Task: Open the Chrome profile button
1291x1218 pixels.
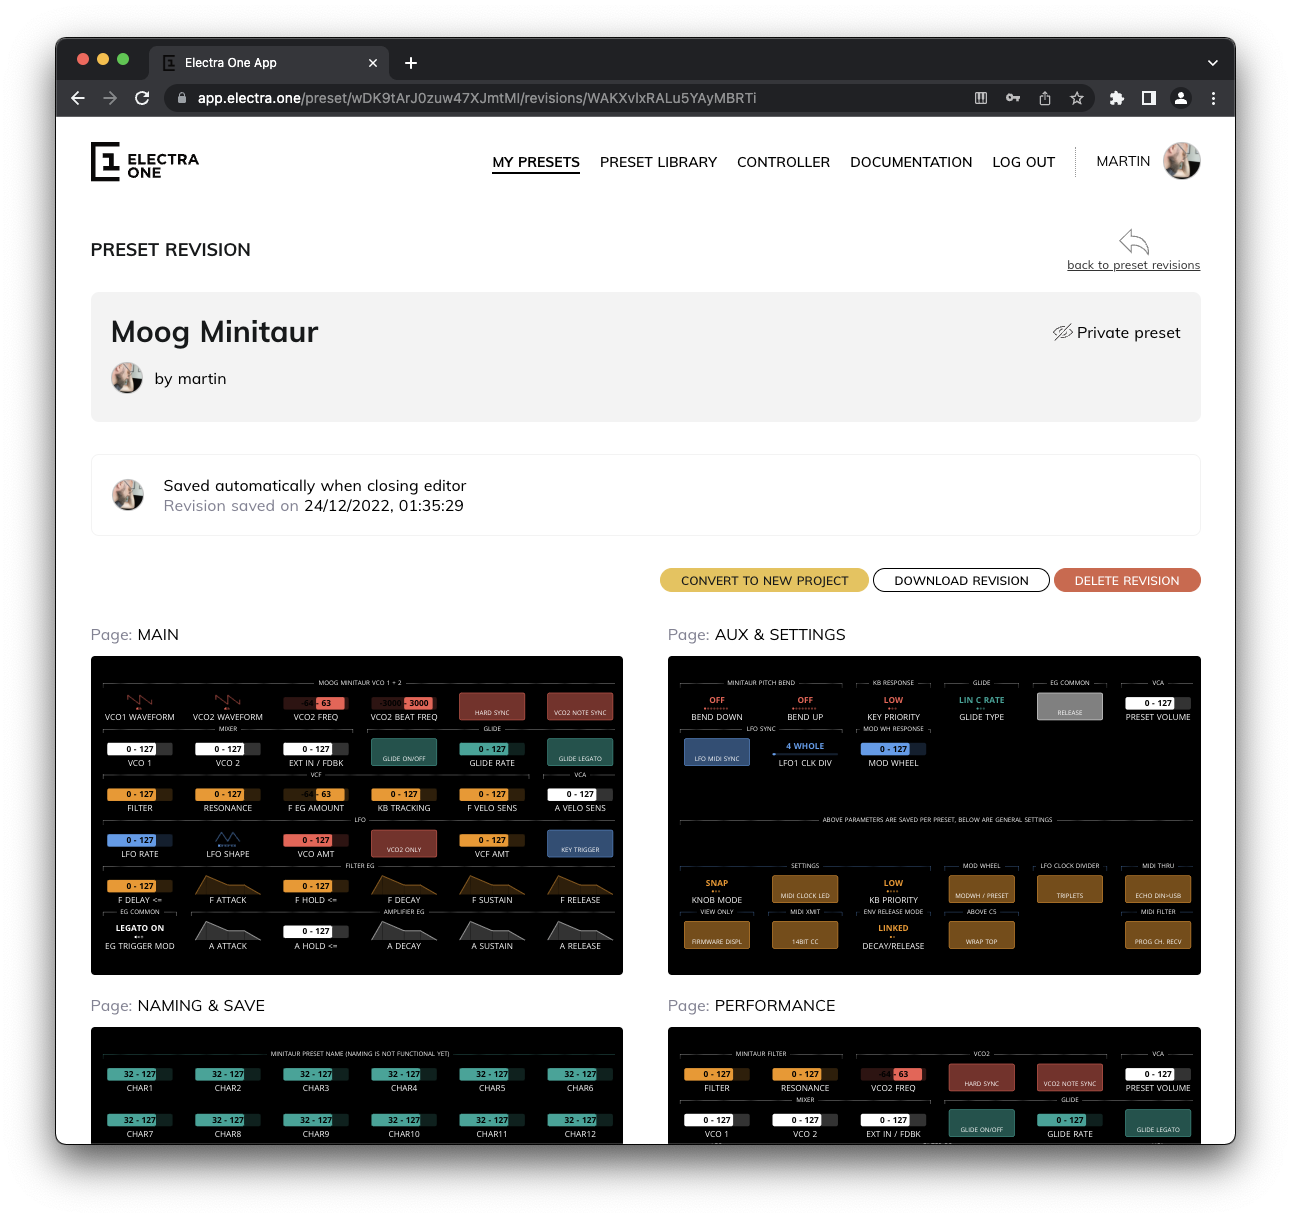Action: 1181,98
